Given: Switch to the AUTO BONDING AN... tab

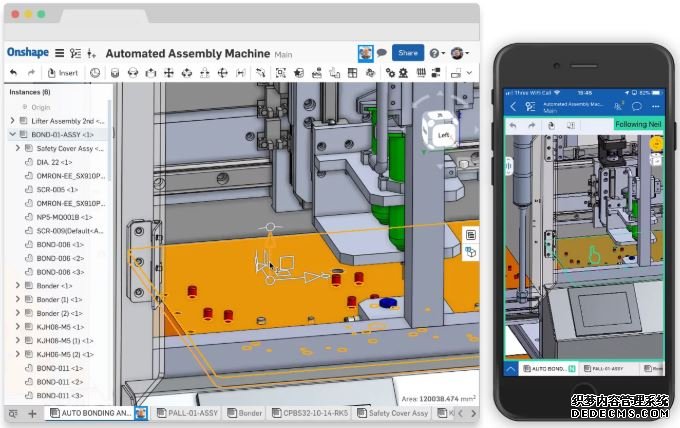Looking at the screenshot, I should pyautogui.click(x=96, y=413).
